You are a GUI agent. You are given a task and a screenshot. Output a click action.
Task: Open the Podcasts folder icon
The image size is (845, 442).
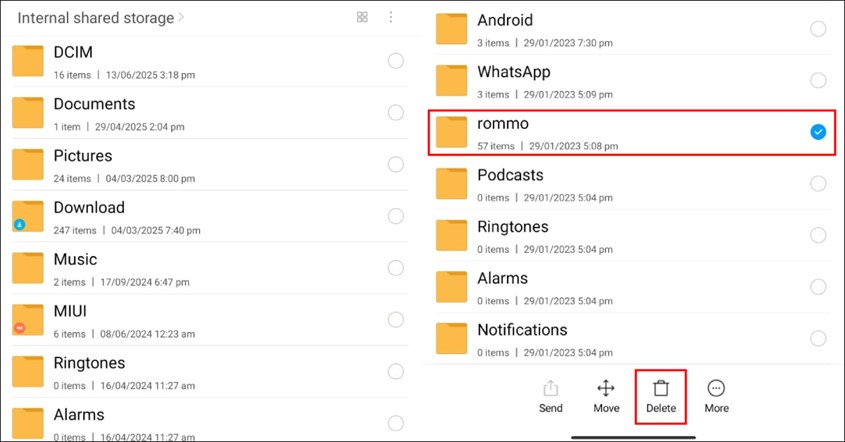coord(452,184)
